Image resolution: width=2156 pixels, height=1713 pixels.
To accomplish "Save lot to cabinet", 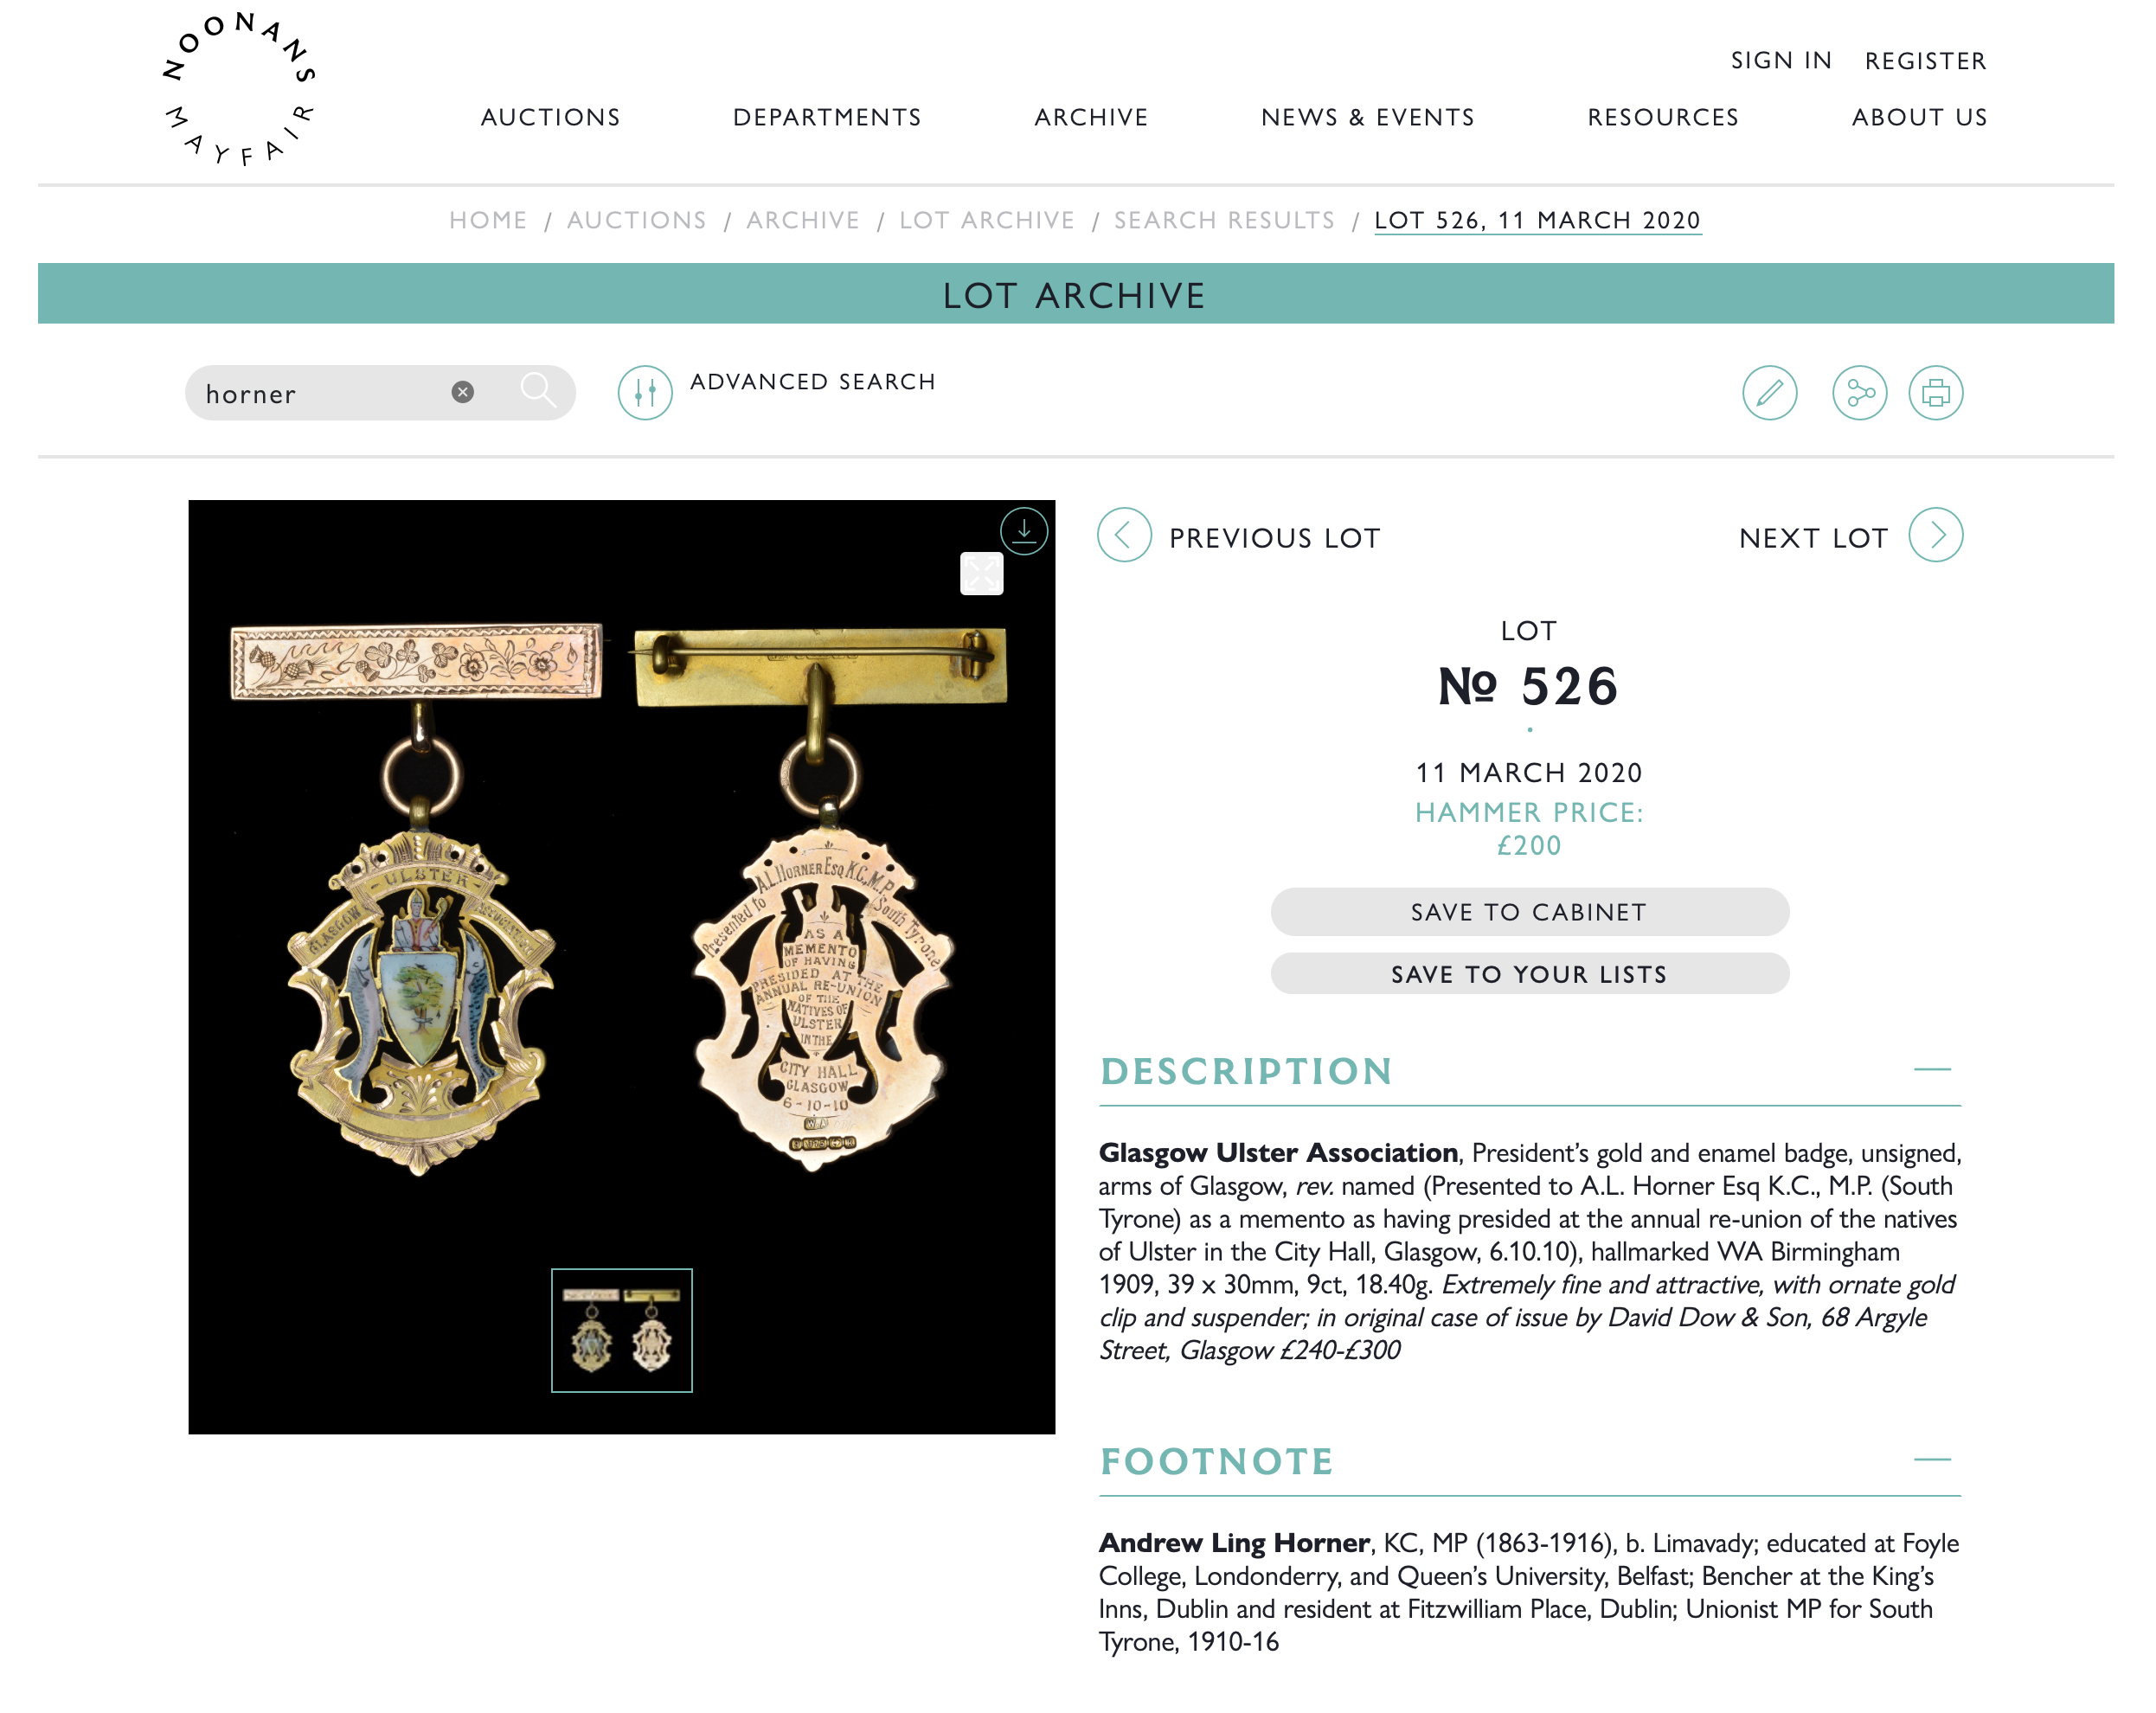I will point(1529,911).
